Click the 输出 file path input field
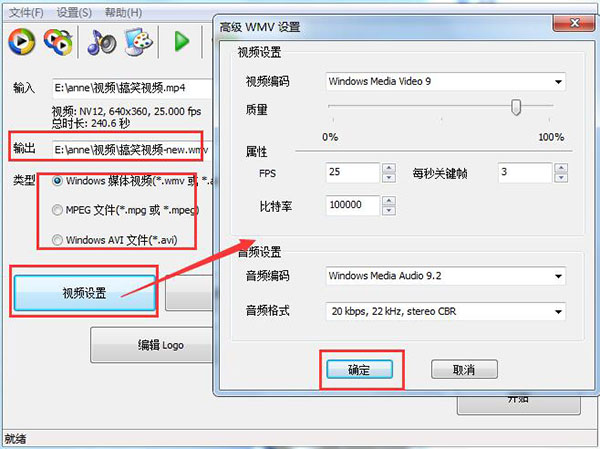 pos(132,150)
